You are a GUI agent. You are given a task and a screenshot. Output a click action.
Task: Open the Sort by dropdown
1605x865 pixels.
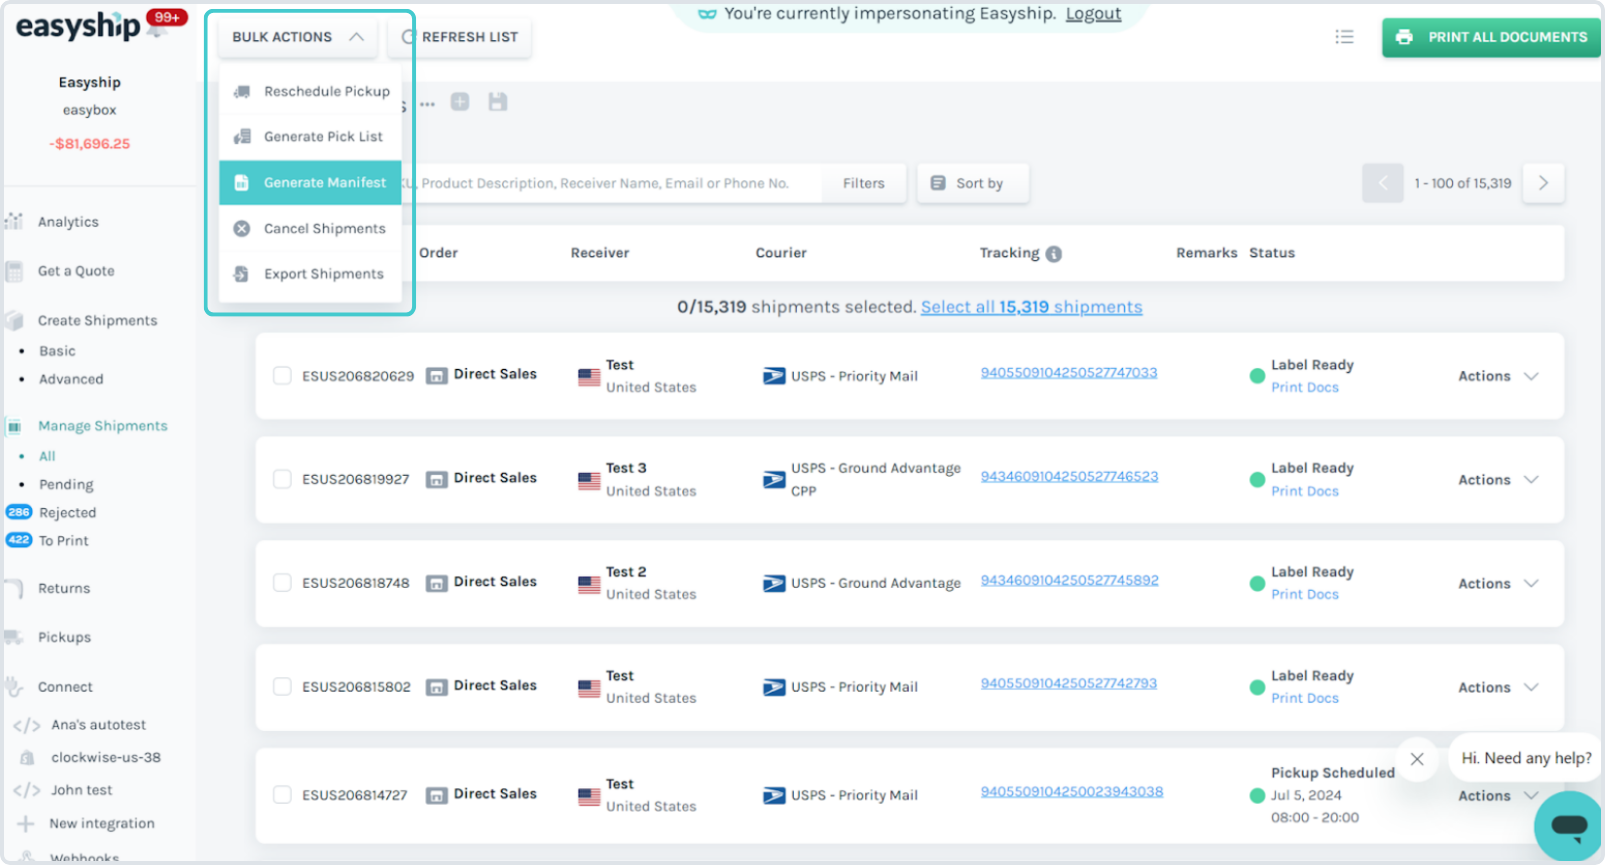pos(972,183)
